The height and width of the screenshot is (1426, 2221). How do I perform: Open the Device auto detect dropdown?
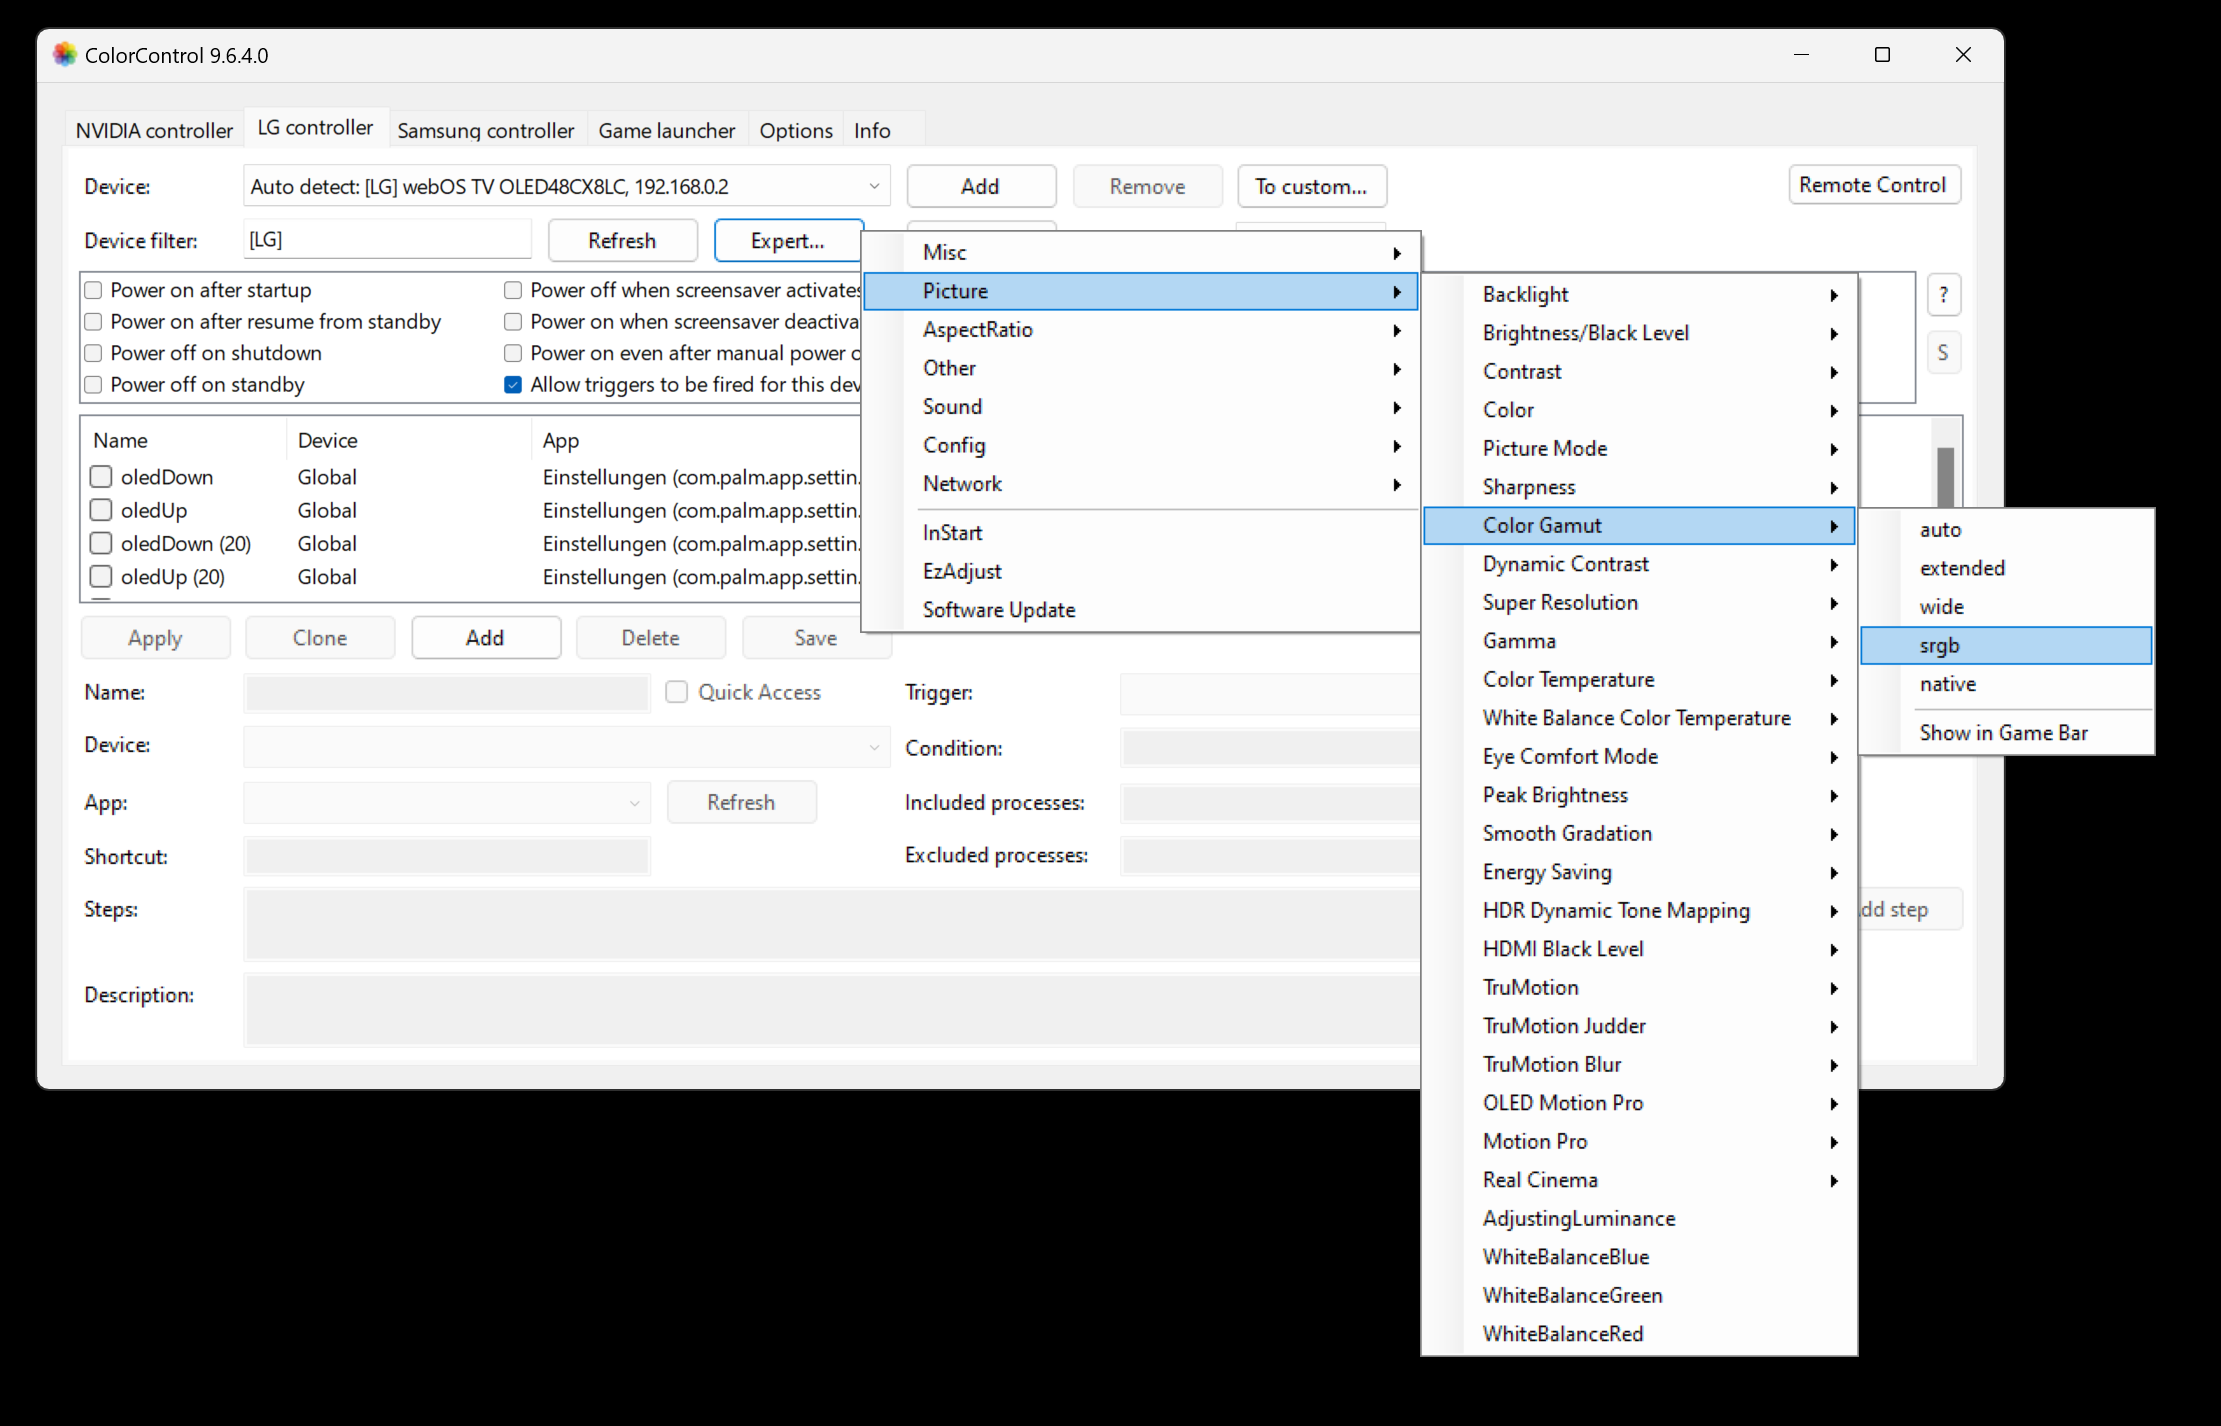tap(567, 186)
